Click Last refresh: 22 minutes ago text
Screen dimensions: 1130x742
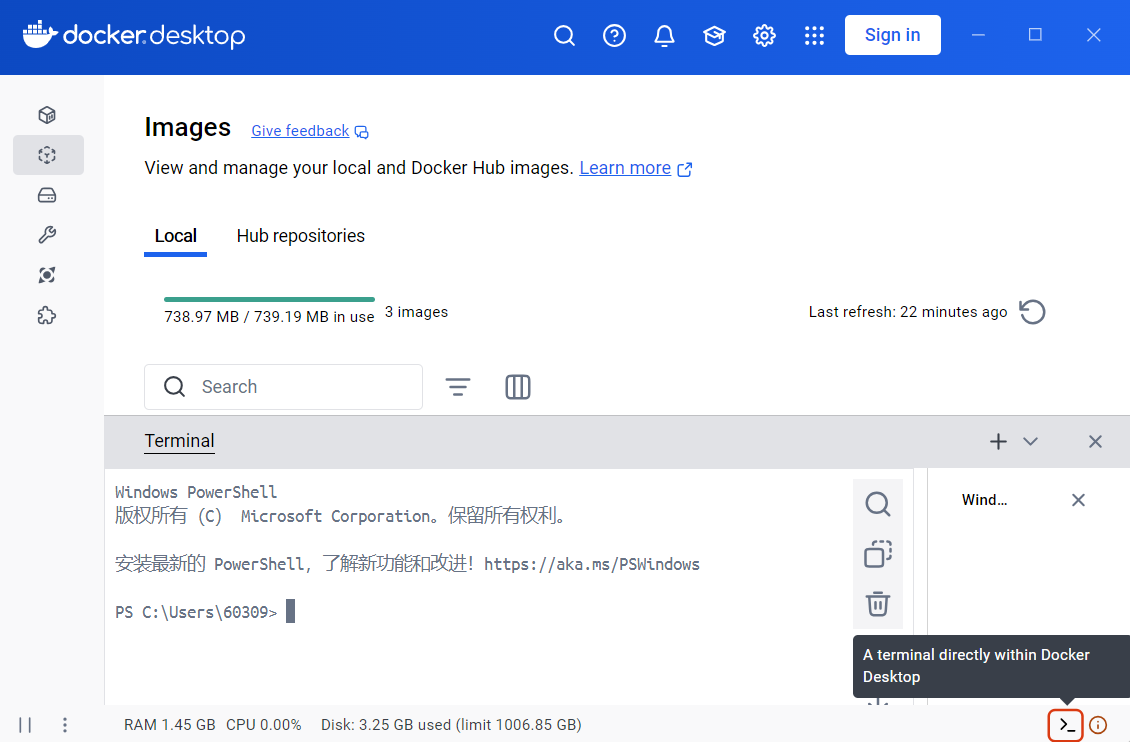tap(907, 312)
